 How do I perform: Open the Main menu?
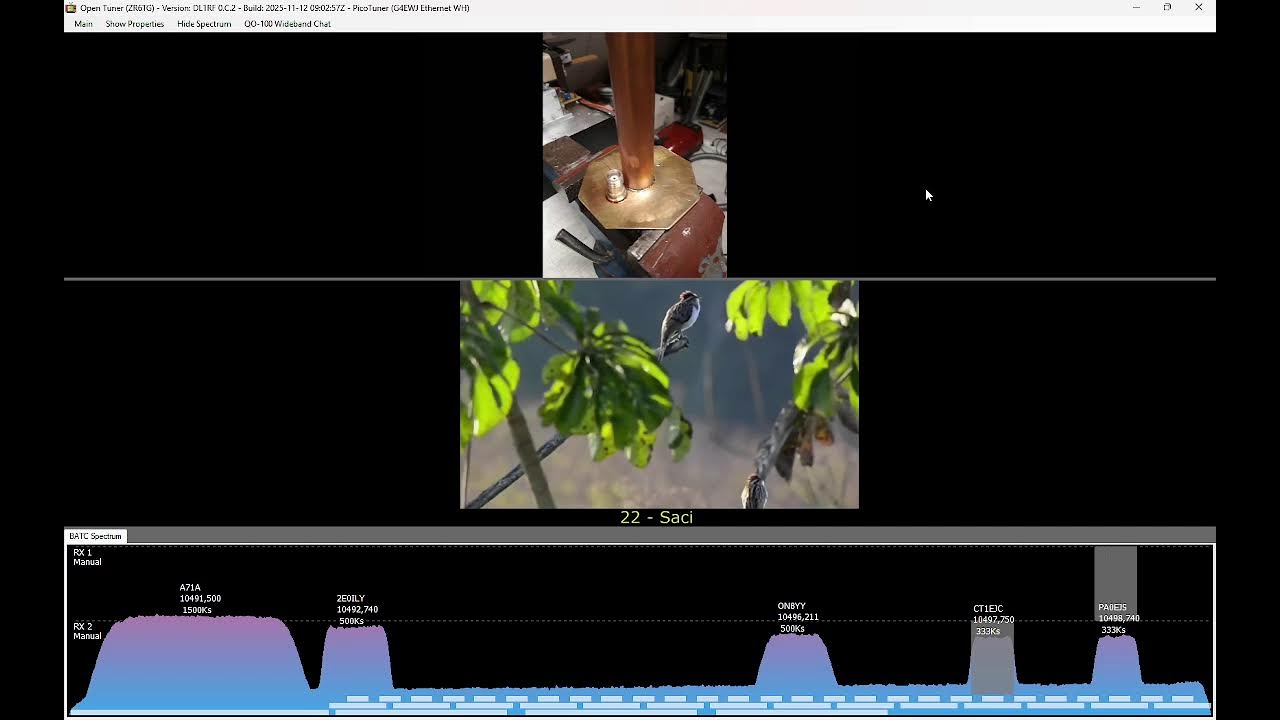(x=83, y=24)
